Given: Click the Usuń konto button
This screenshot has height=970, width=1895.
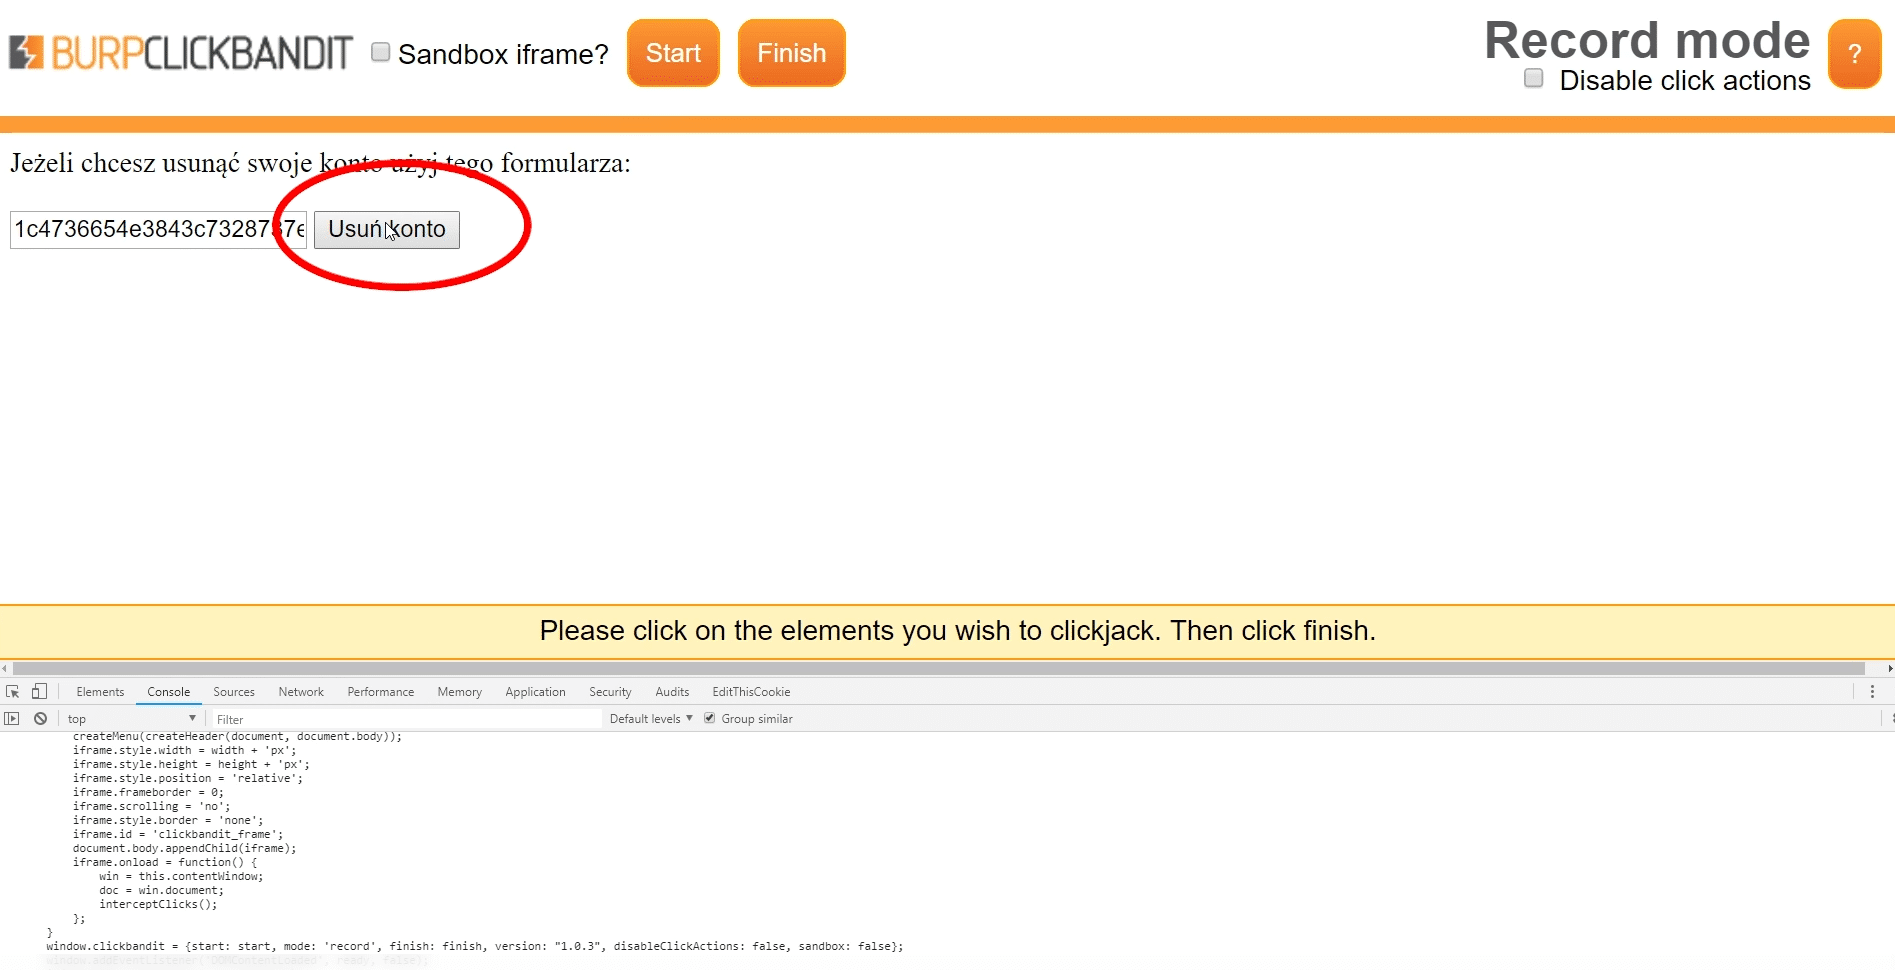Looking at the screenshot, I should (x=387, y=229).
